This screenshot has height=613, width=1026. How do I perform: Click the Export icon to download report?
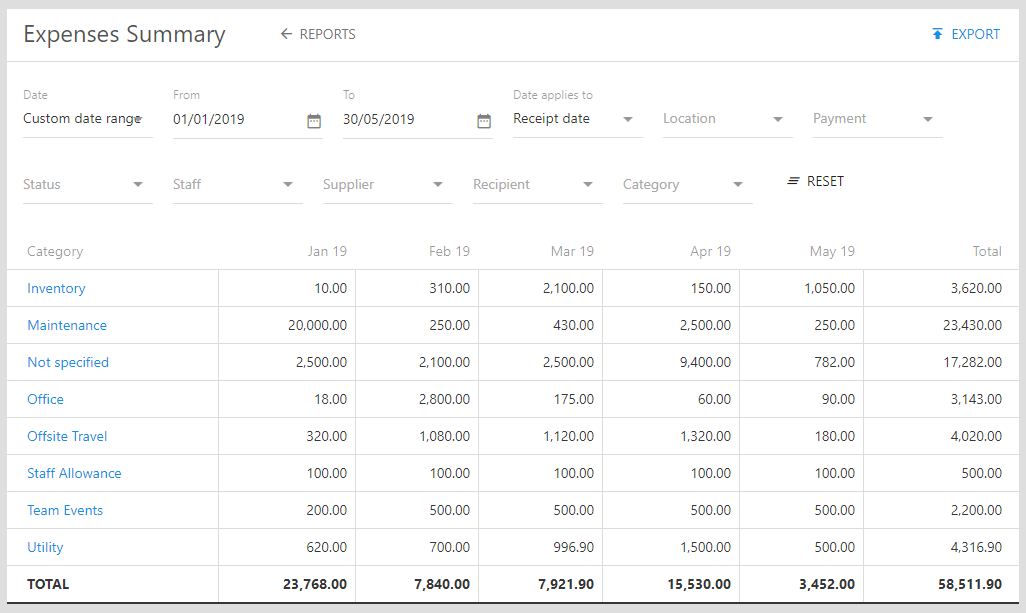click(x=936, y=34)
